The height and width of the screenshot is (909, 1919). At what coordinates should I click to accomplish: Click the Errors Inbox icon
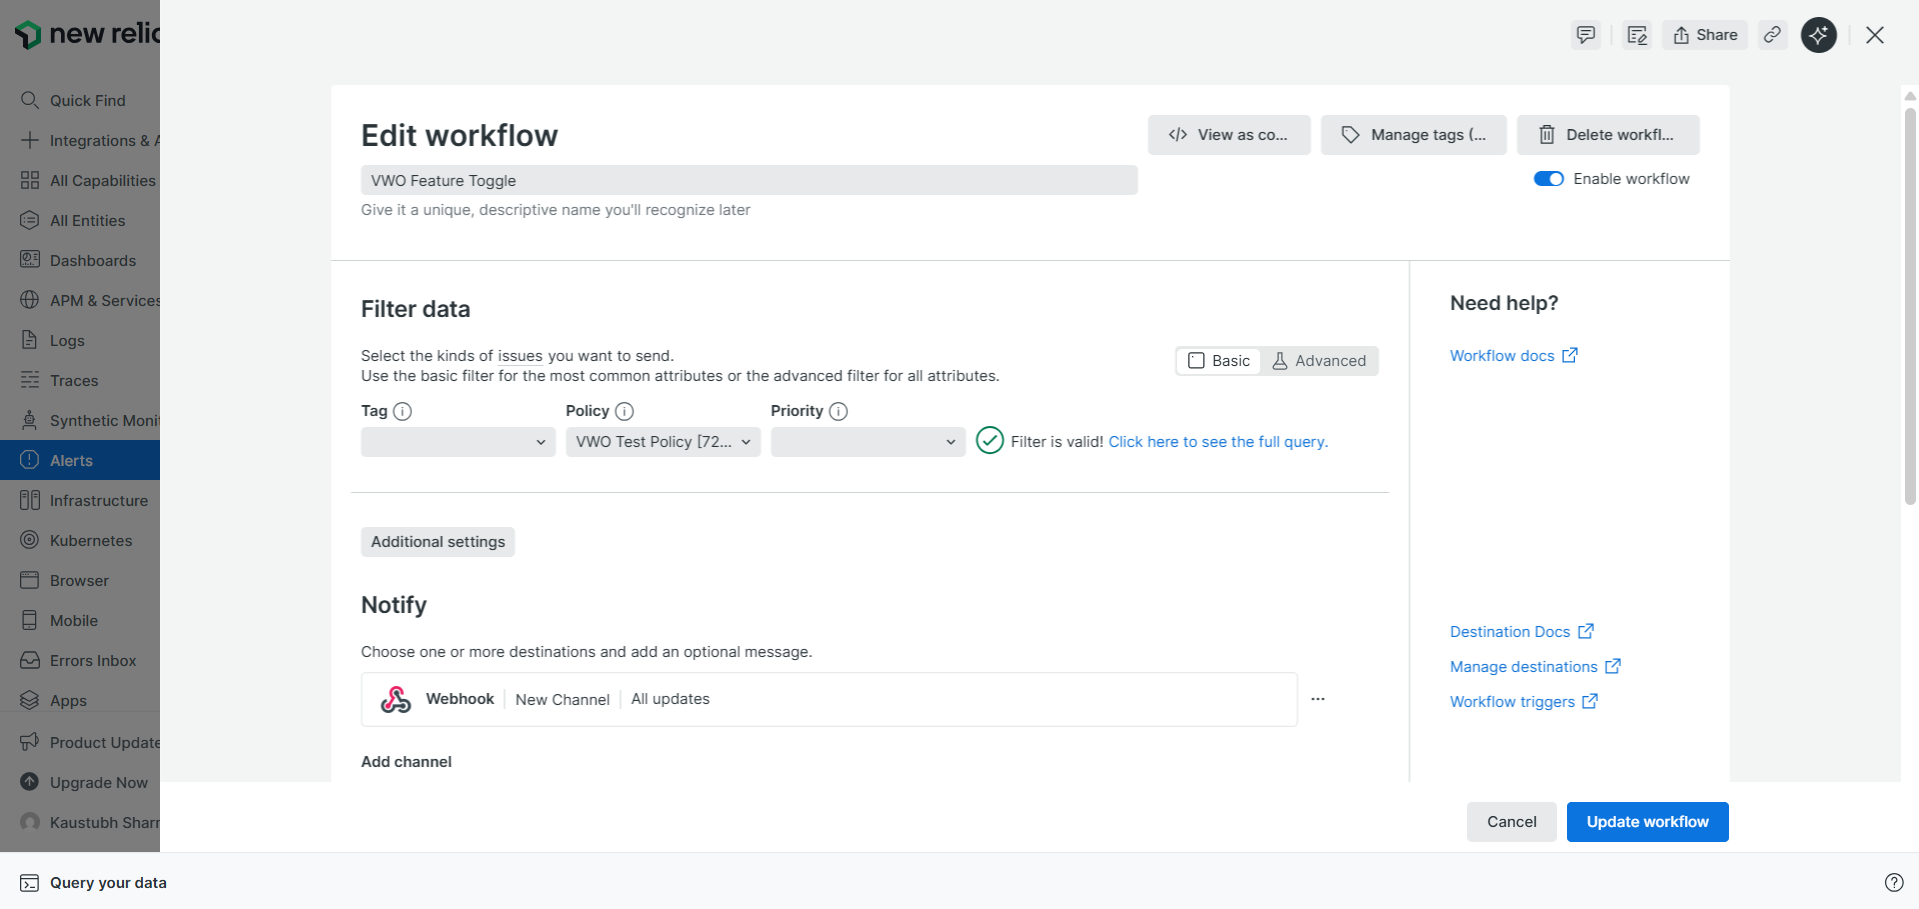tap(30, 660)
